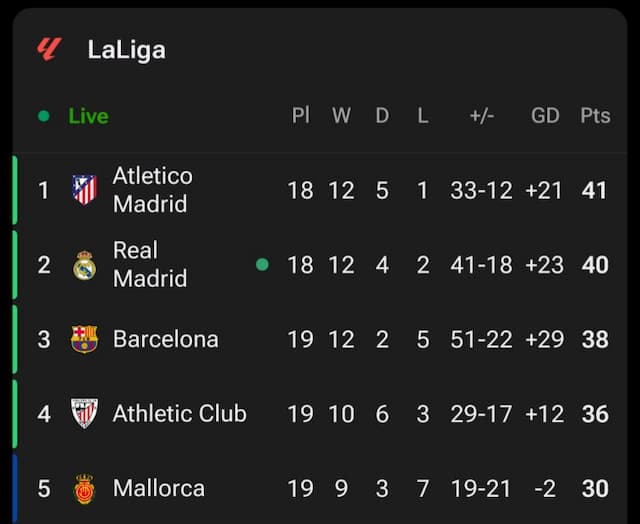Open Atletico Madrid team name
This screenshot has width=640, height=524.
click(x=153, y=190)
